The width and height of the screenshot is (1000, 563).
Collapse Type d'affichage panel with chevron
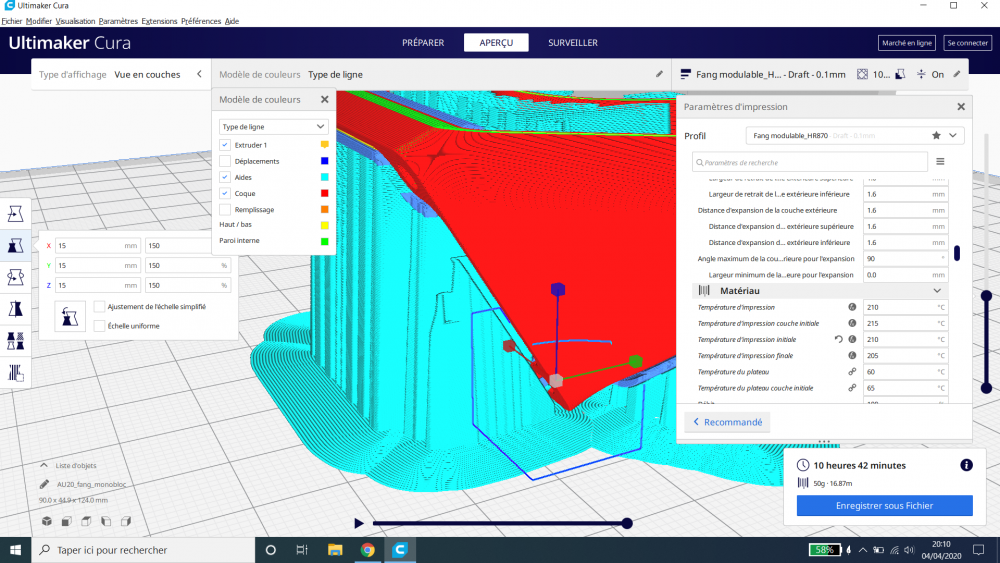pos(199,74)
